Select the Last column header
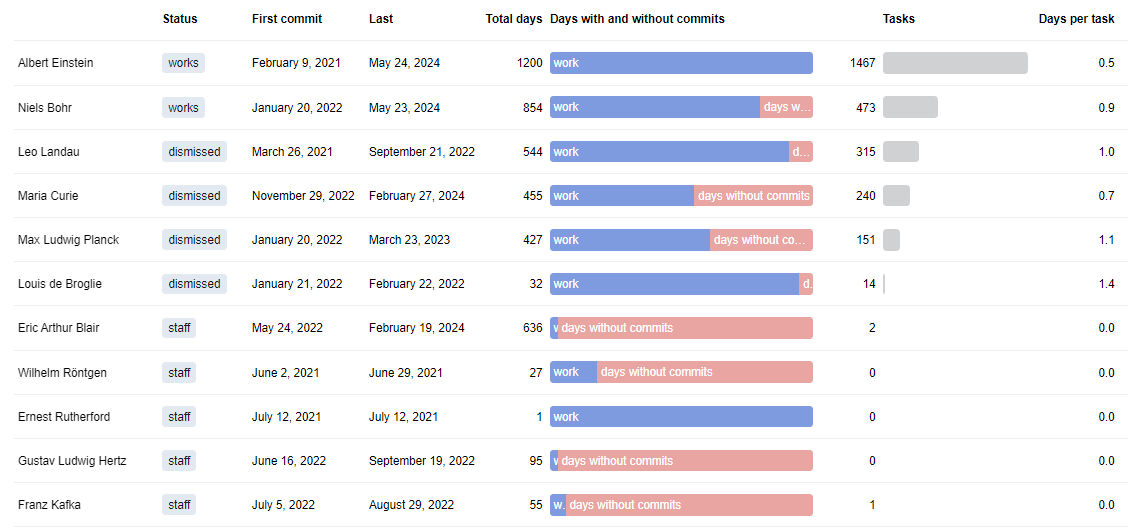Viewport: 1128px width, 528px height. point(381,19)
